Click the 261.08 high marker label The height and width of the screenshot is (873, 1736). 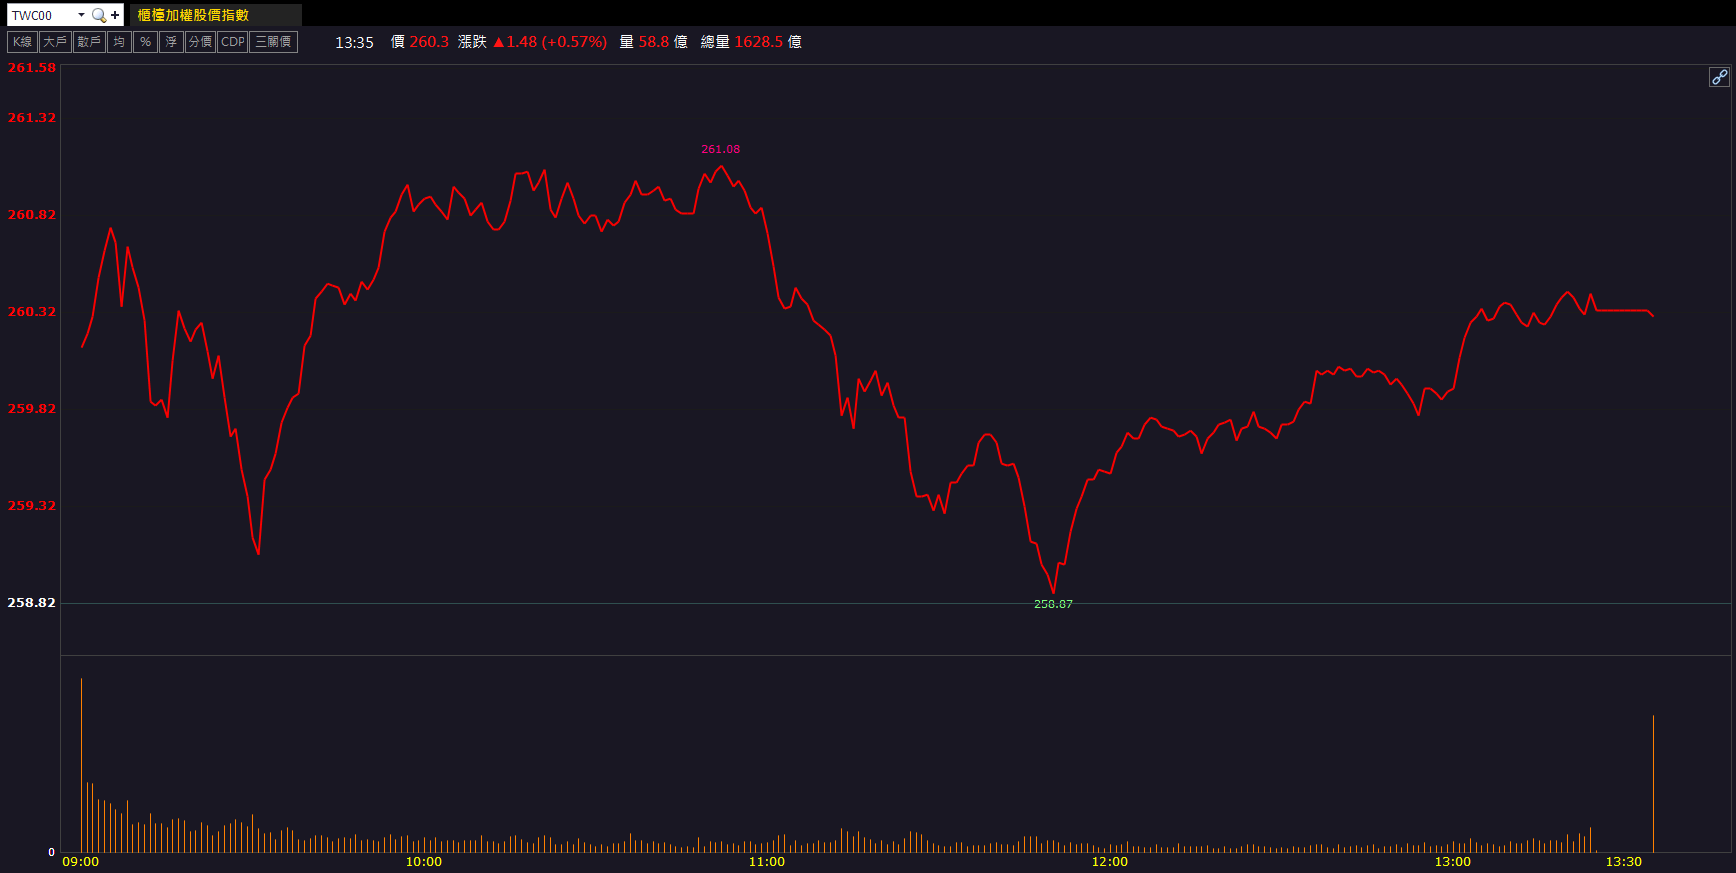click(x=720, y=149)
